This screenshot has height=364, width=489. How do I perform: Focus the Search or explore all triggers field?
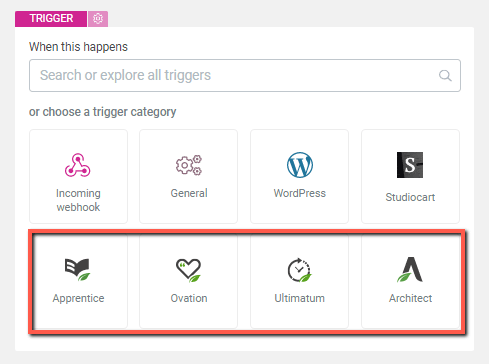245,76
